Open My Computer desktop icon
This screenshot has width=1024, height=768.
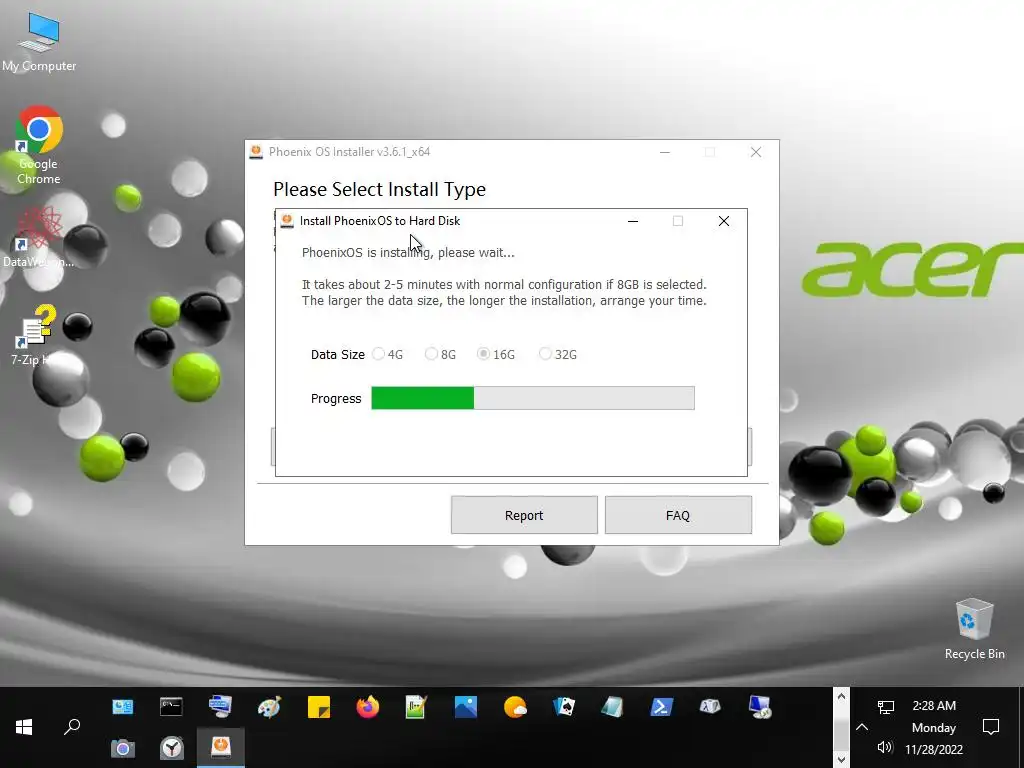[x=39, y=42]
